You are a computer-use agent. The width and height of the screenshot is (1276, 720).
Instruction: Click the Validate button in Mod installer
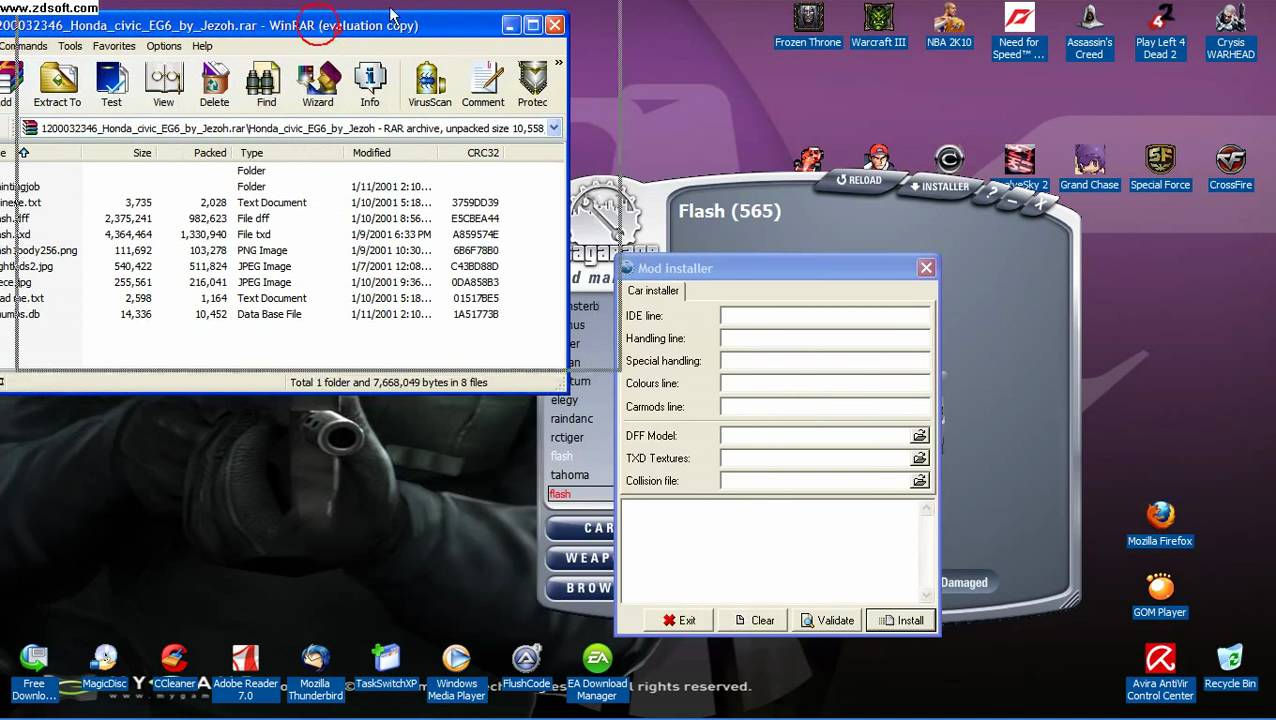pos(827,620)
